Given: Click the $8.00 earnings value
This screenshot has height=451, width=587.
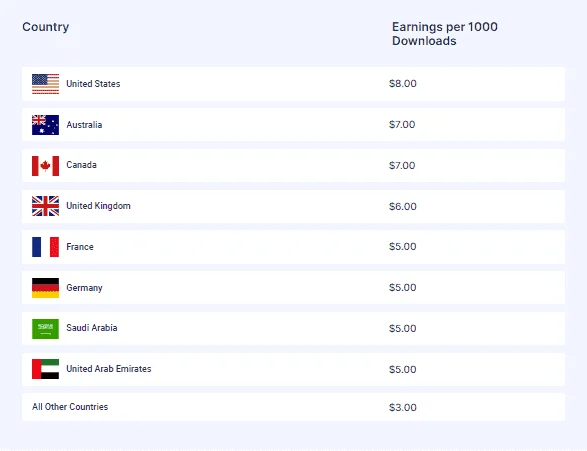Looking at the screenshot, I should 403,83.
